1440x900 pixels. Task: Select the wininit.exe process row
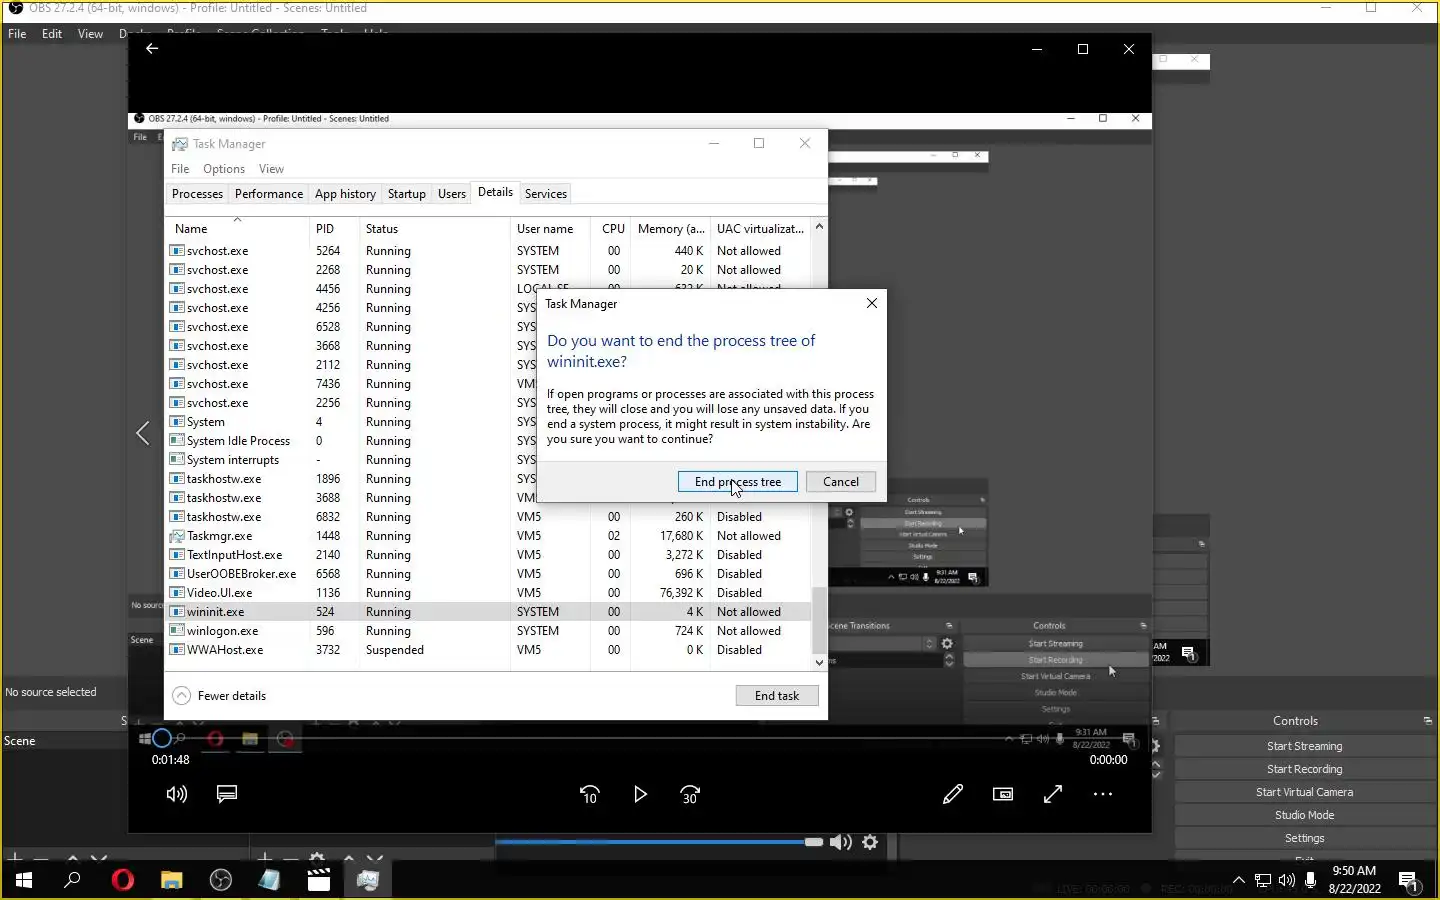coord(489,612)
